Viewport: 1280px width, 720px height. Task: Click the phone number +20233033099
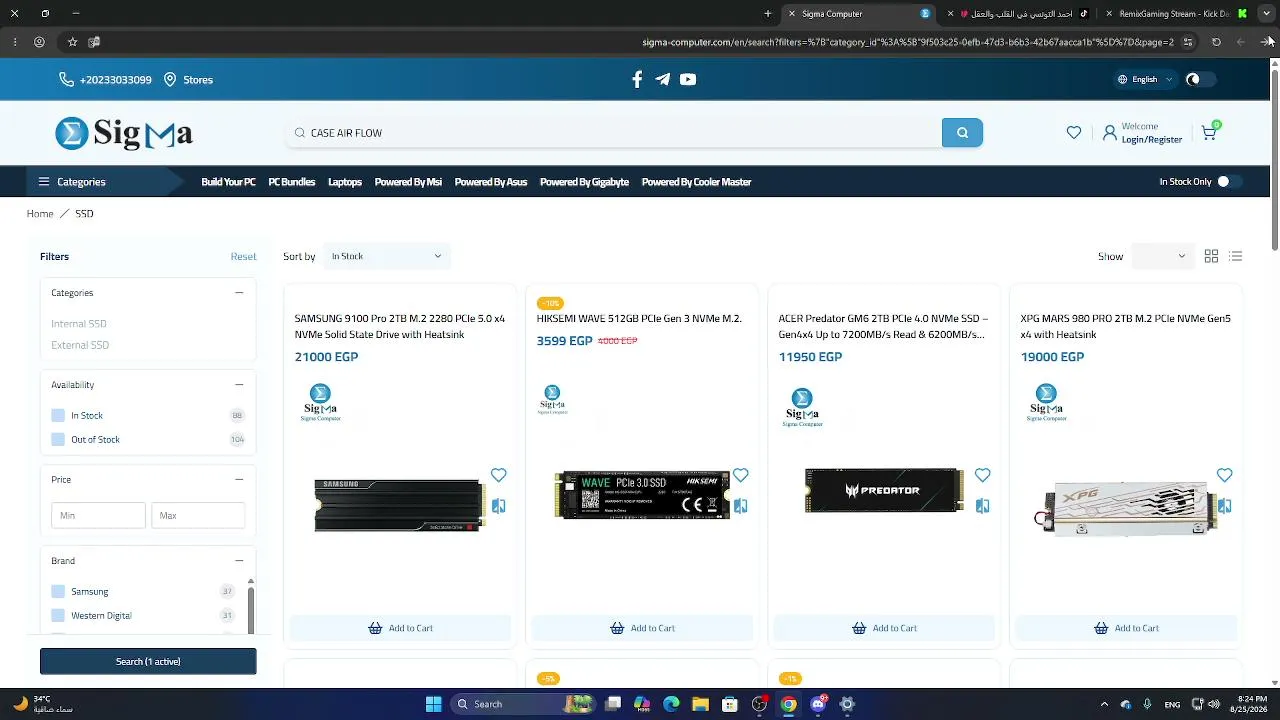pyautogui.click(x=115, y=80)
